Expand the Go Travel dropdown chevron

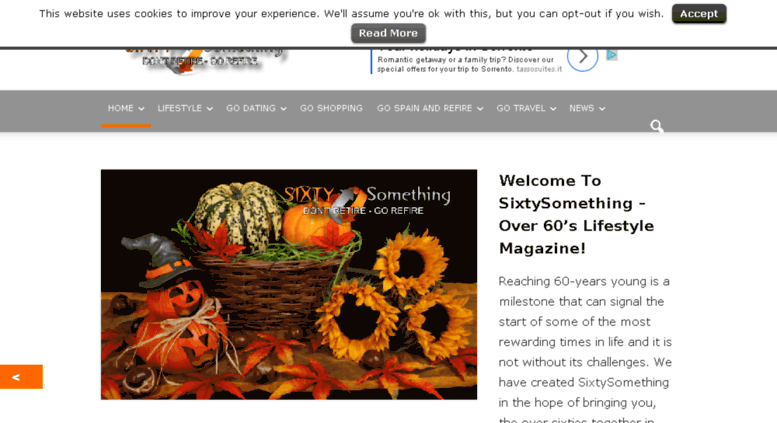click(x=553, y=108)
